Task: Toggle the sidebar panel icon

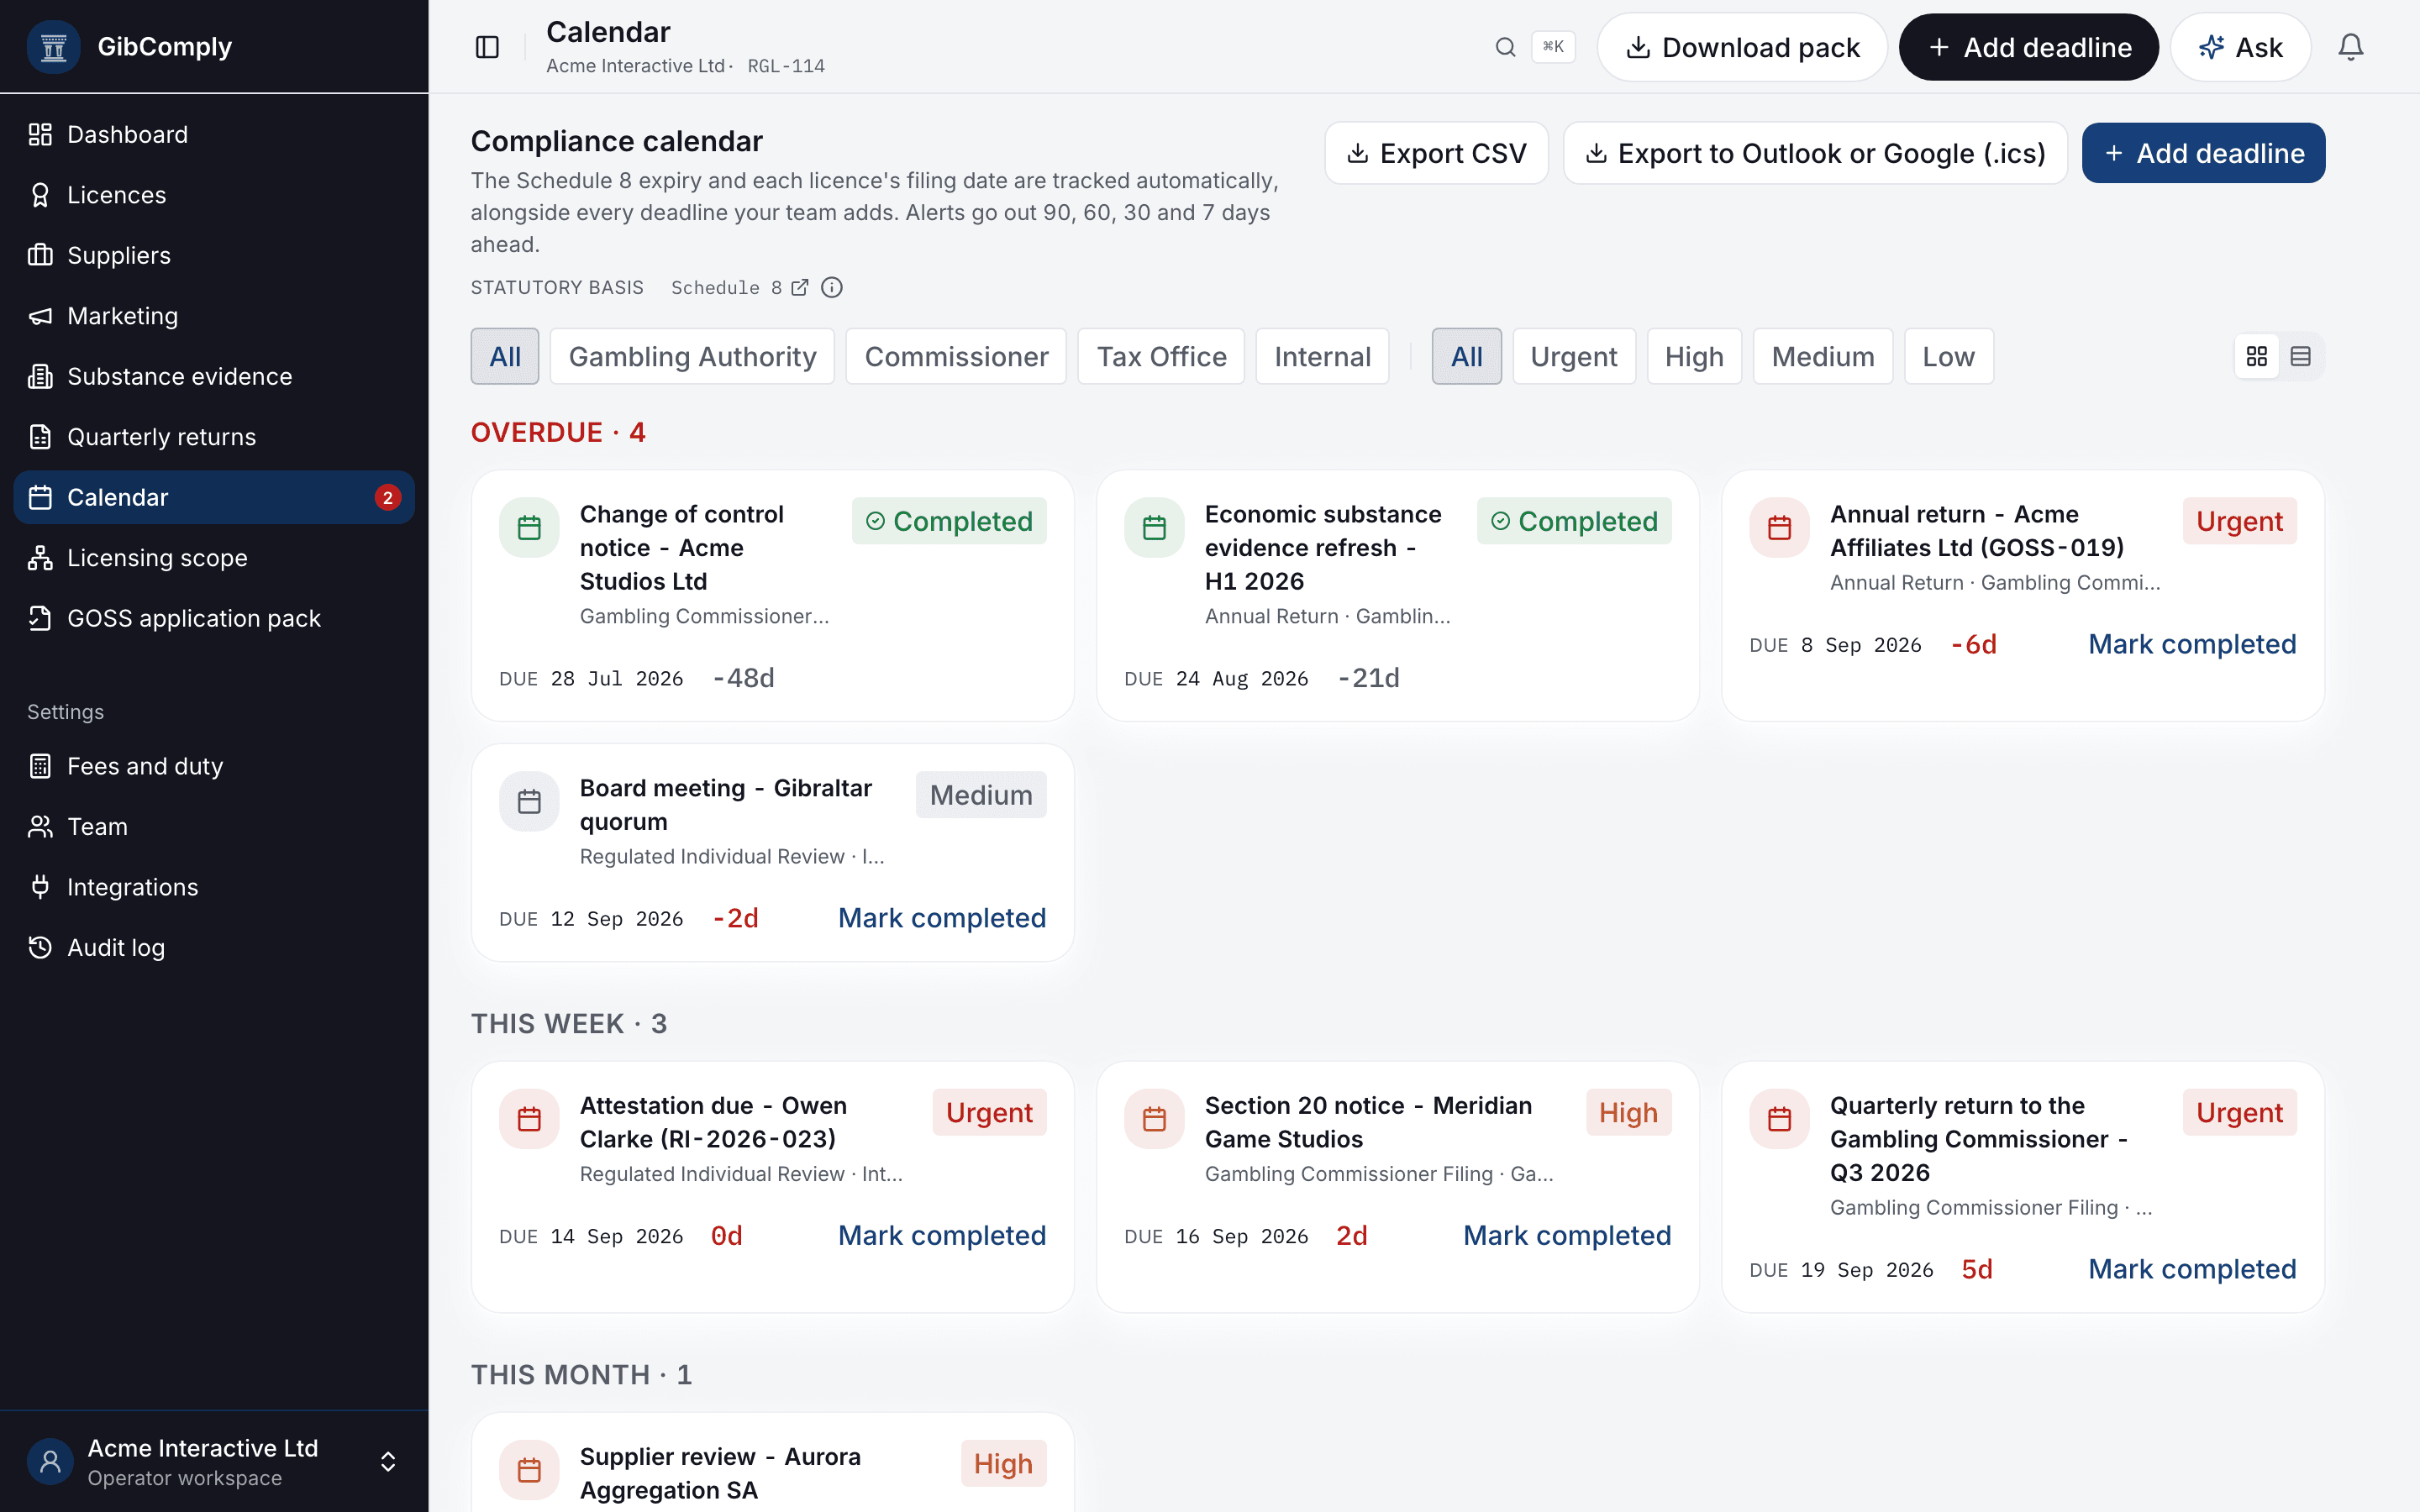Action: pos(487,47)
